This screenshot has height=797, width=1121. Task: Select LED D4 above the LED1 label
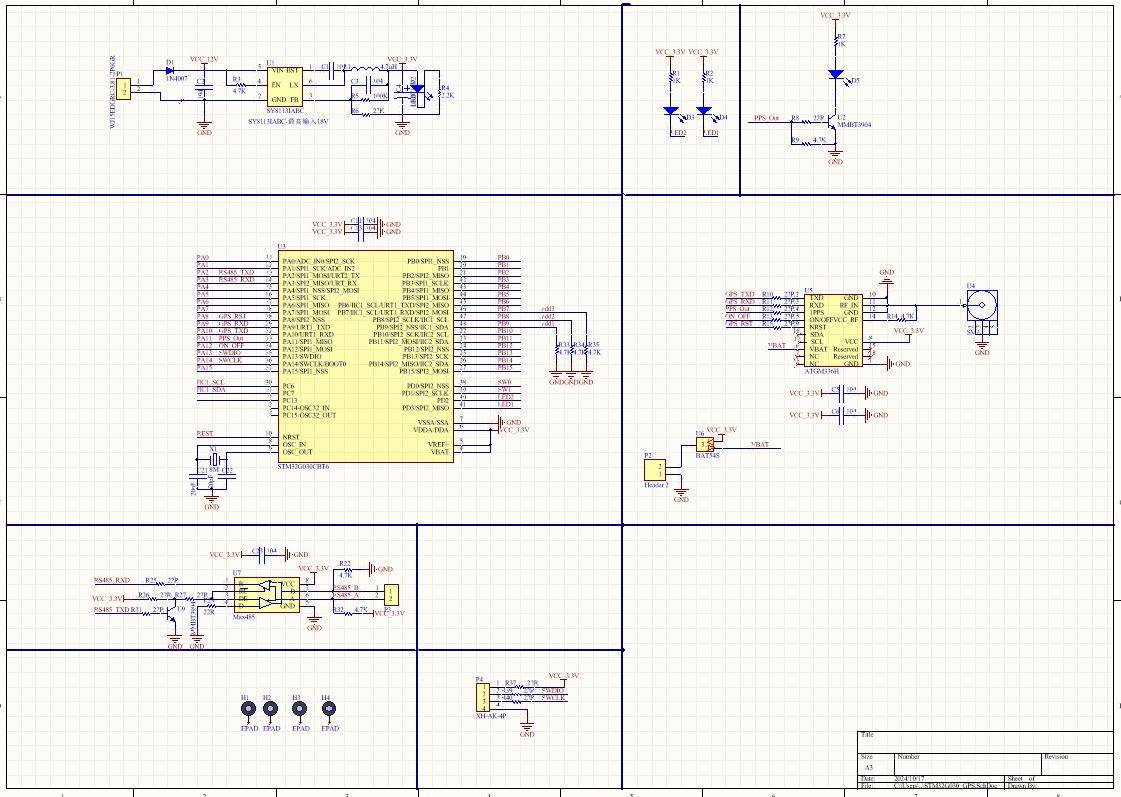click(704, 112)
